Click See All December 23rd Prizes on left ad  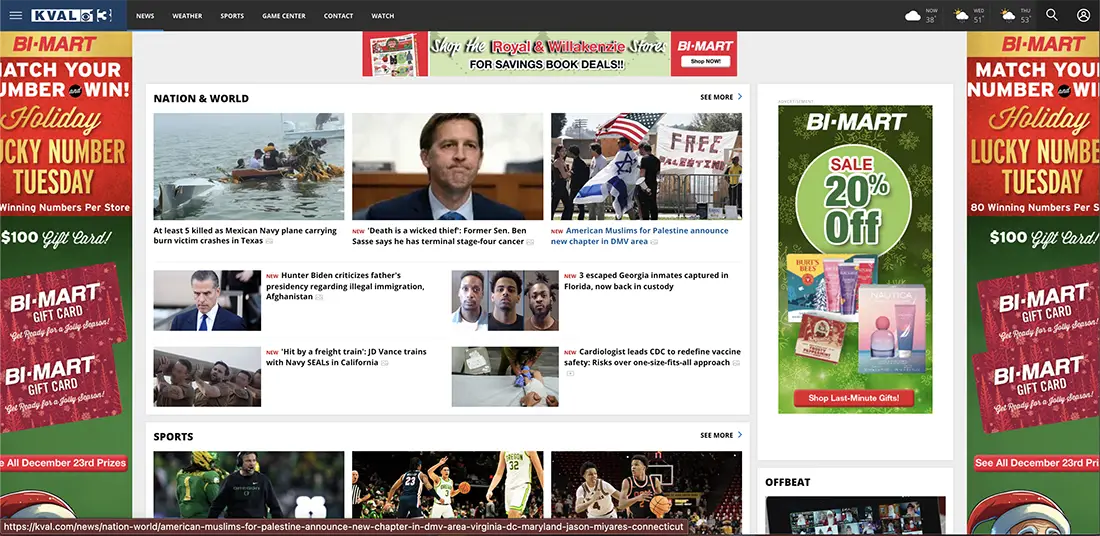(x=64, y=463)
